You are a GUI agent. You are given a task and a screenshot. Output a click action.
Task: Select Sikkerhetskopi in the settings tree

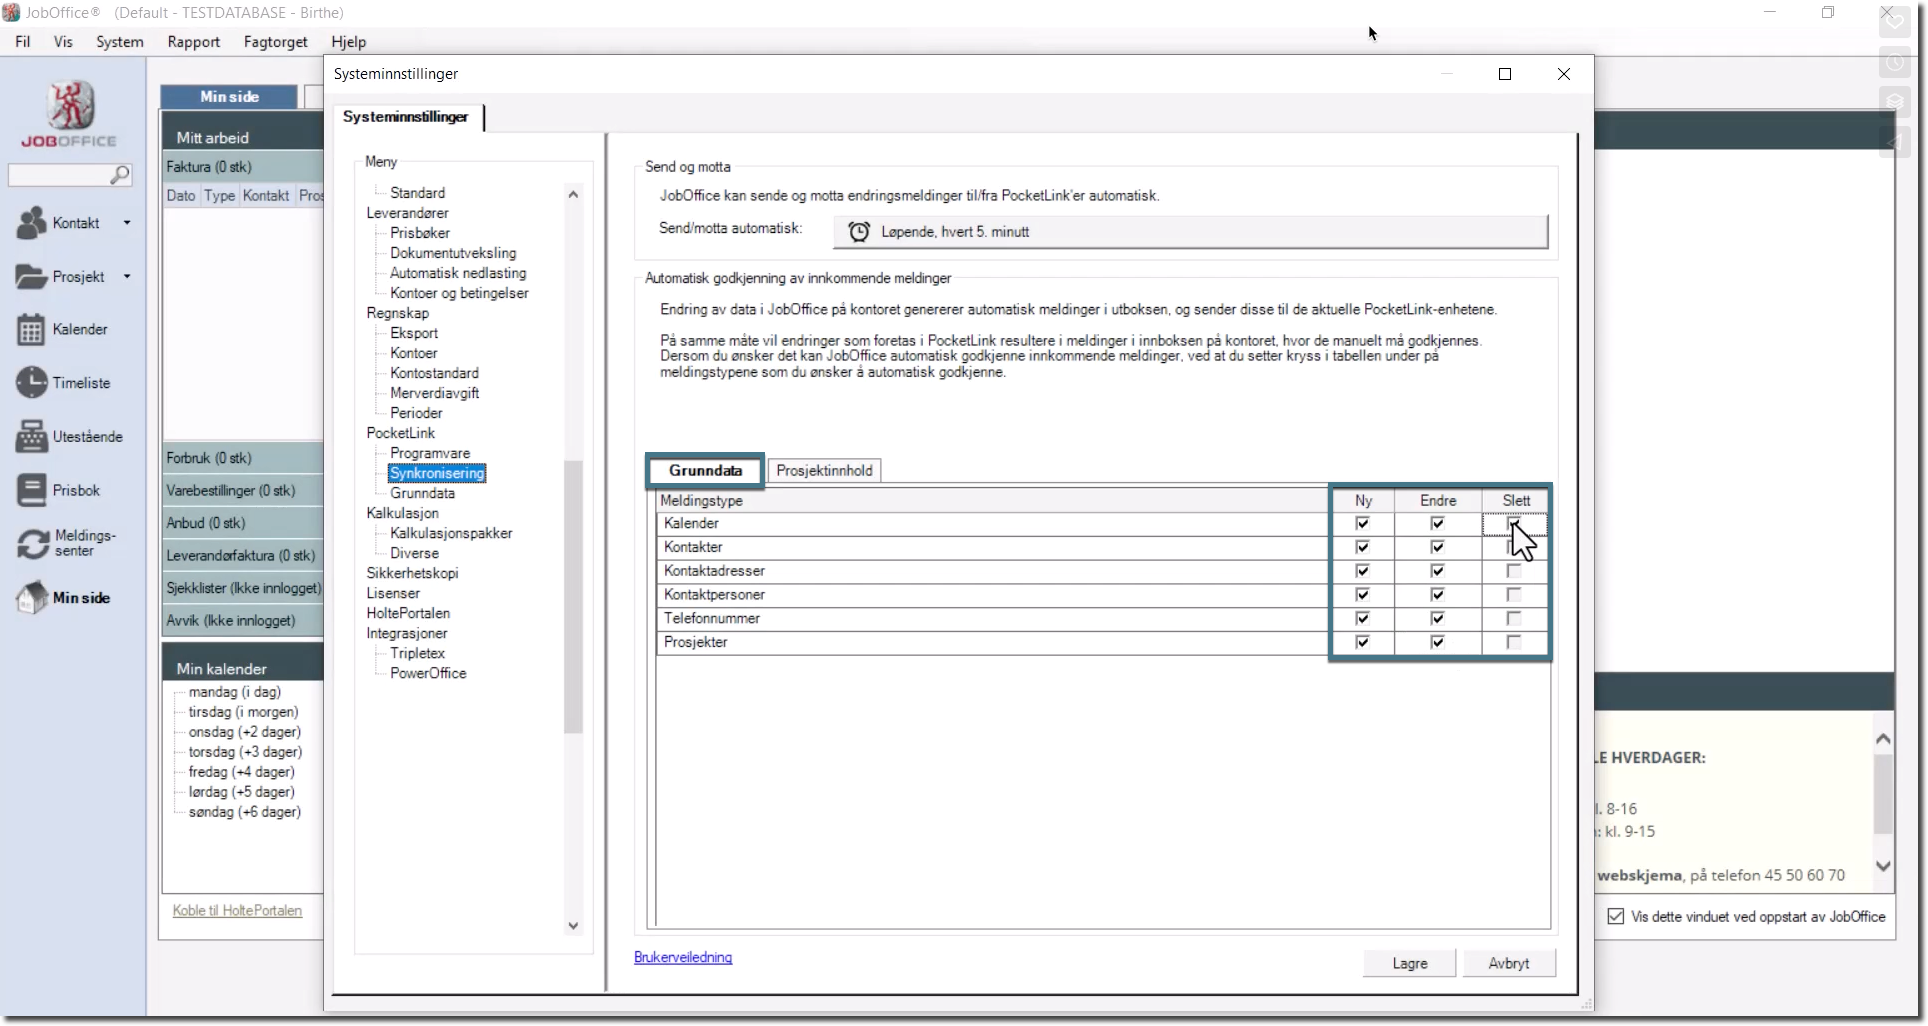[412, 573]
